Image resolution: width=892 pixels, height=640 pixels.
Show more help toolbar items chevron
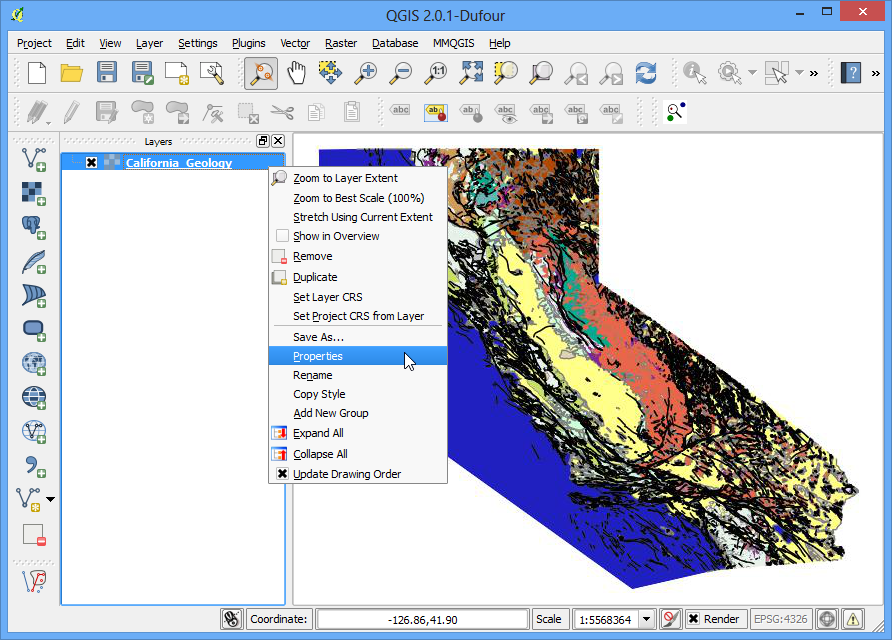click(876, 73)
